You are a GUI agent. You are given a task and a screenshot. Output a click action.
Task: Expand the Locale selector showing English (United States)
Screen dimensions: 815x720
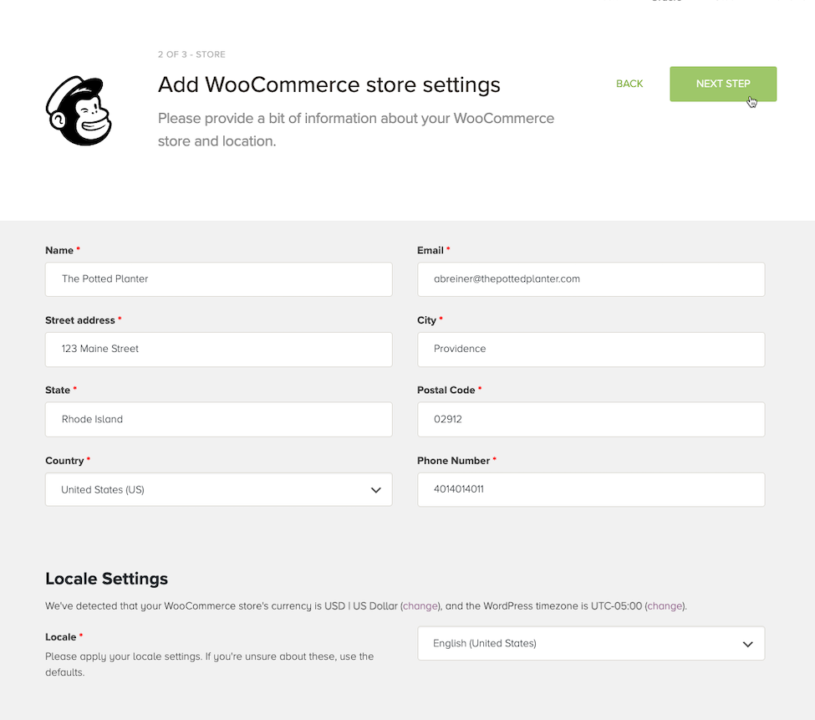[x=590, y=643]
